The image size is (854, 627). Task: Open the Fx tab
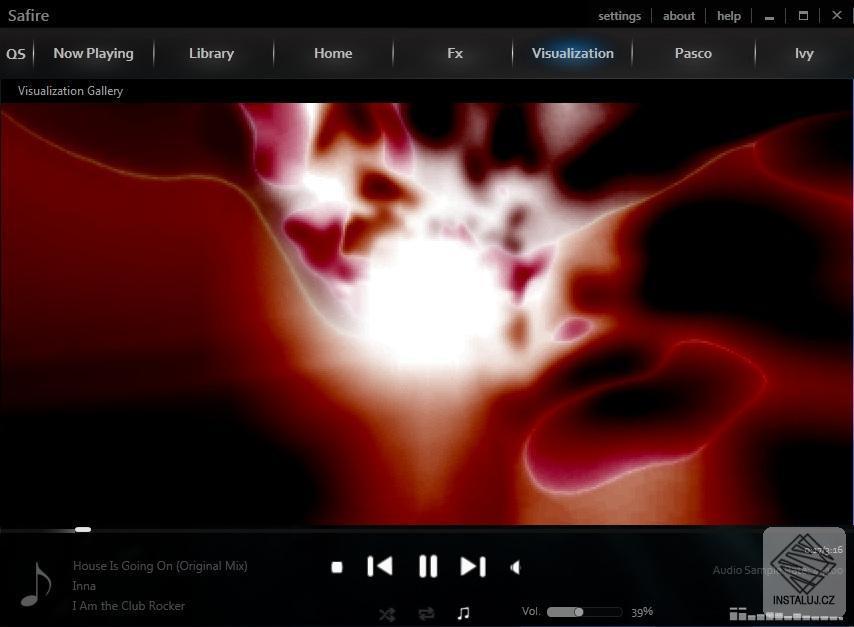tap(455, 53)
